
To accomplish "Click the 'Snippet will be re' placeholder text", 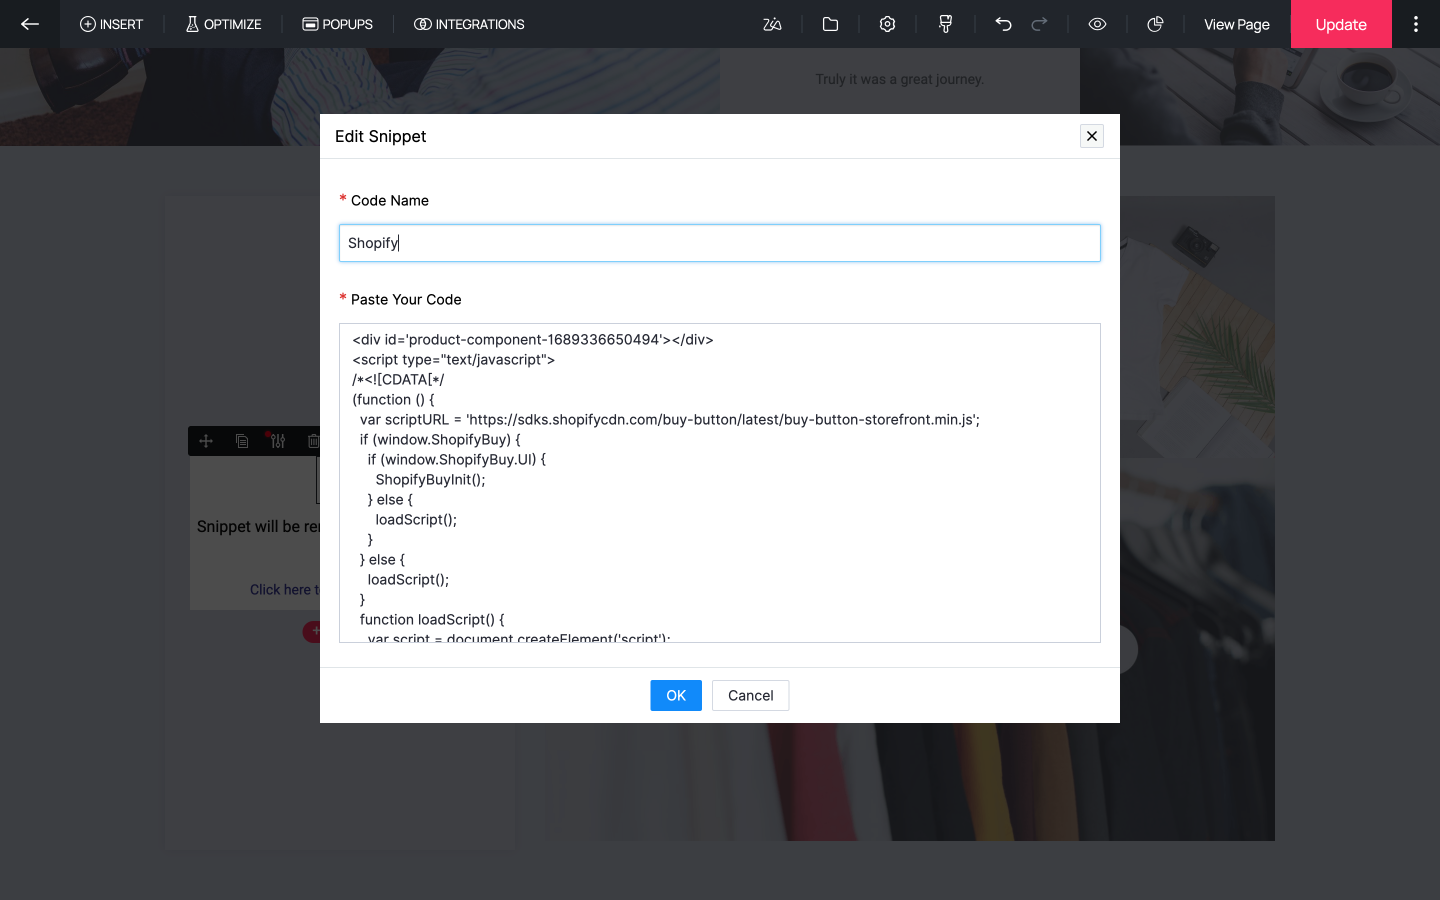I will (258, 527).
